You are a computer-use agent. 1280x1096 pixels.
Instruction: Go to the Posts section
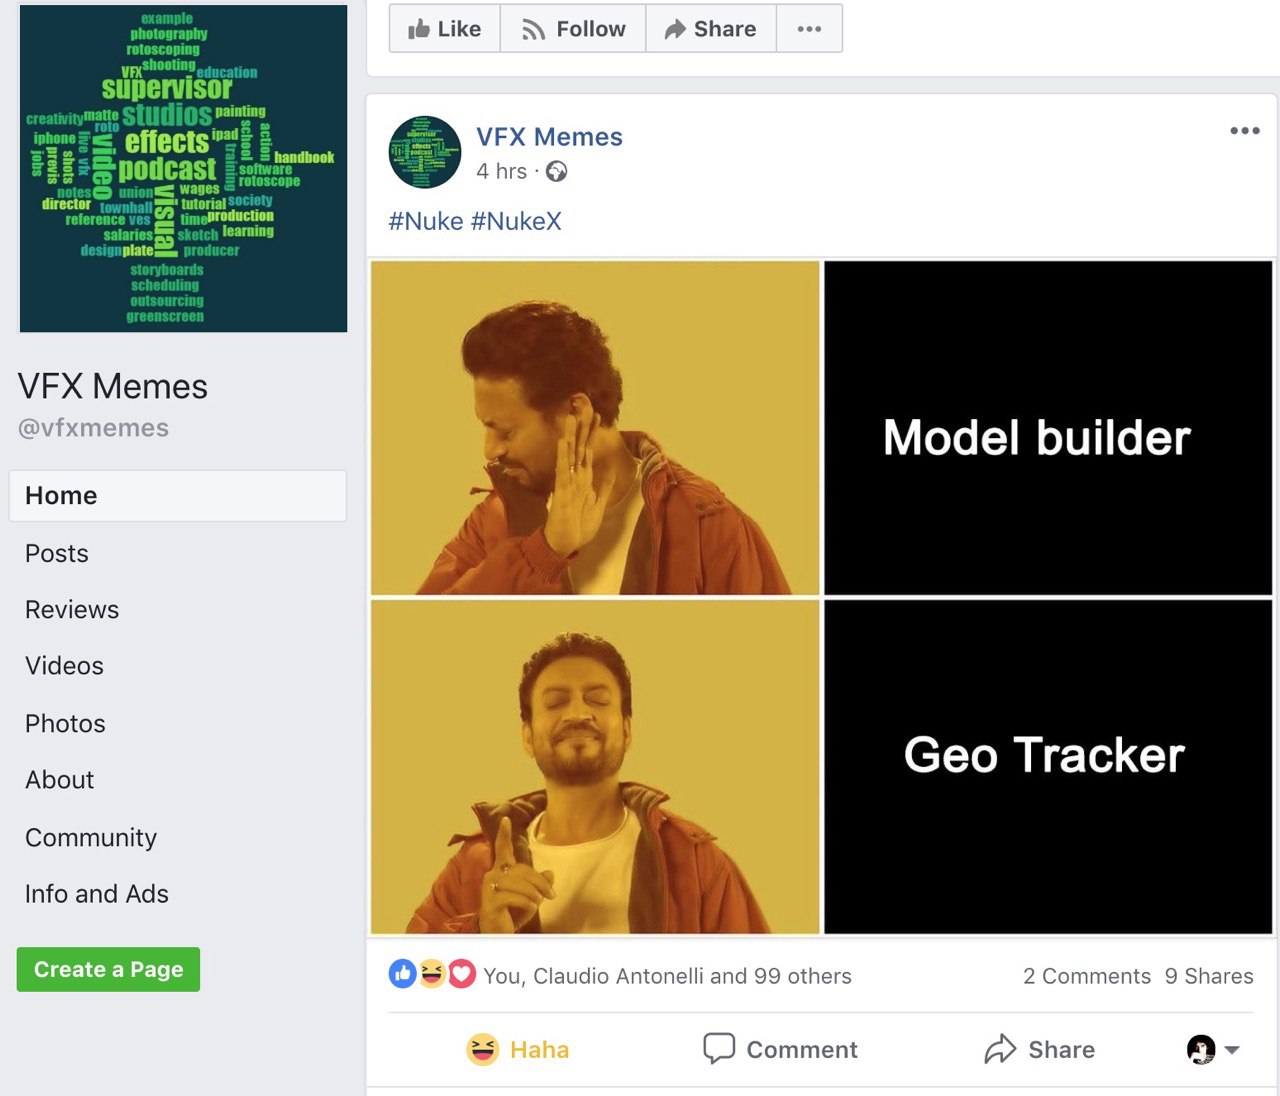pyautogui.click(x=57, y=554)
